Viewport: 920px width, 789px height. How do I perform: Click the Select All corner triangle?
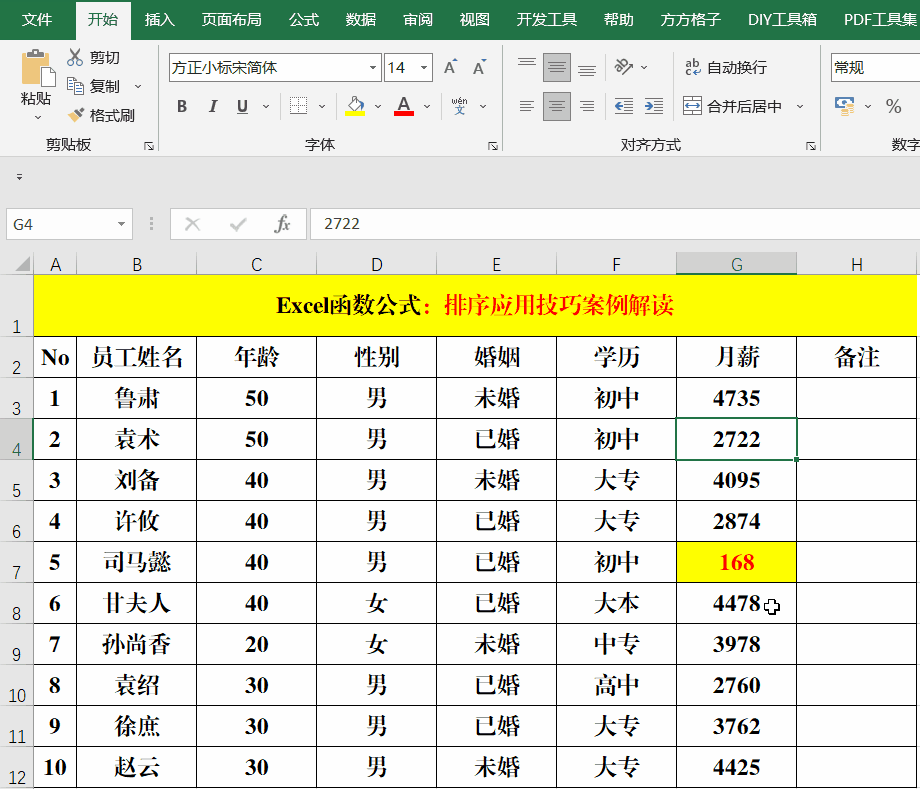click(22, 264)
